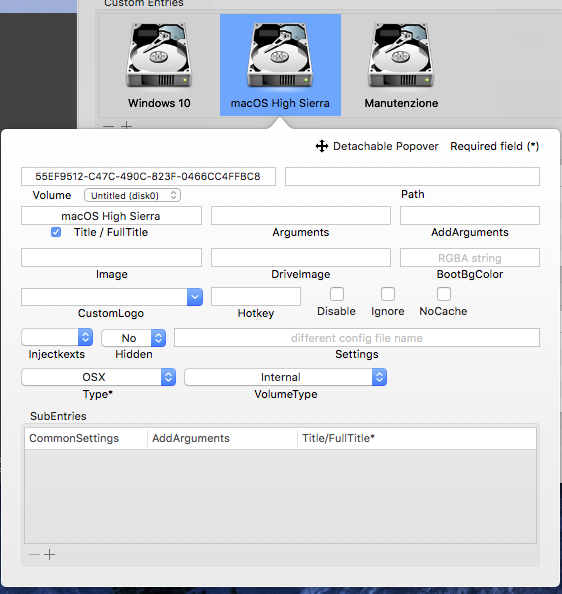The width and height of the screenshot is (562, 594).
Task: Add a SubEntry with the plus button
Action: [x=49, y=555]
